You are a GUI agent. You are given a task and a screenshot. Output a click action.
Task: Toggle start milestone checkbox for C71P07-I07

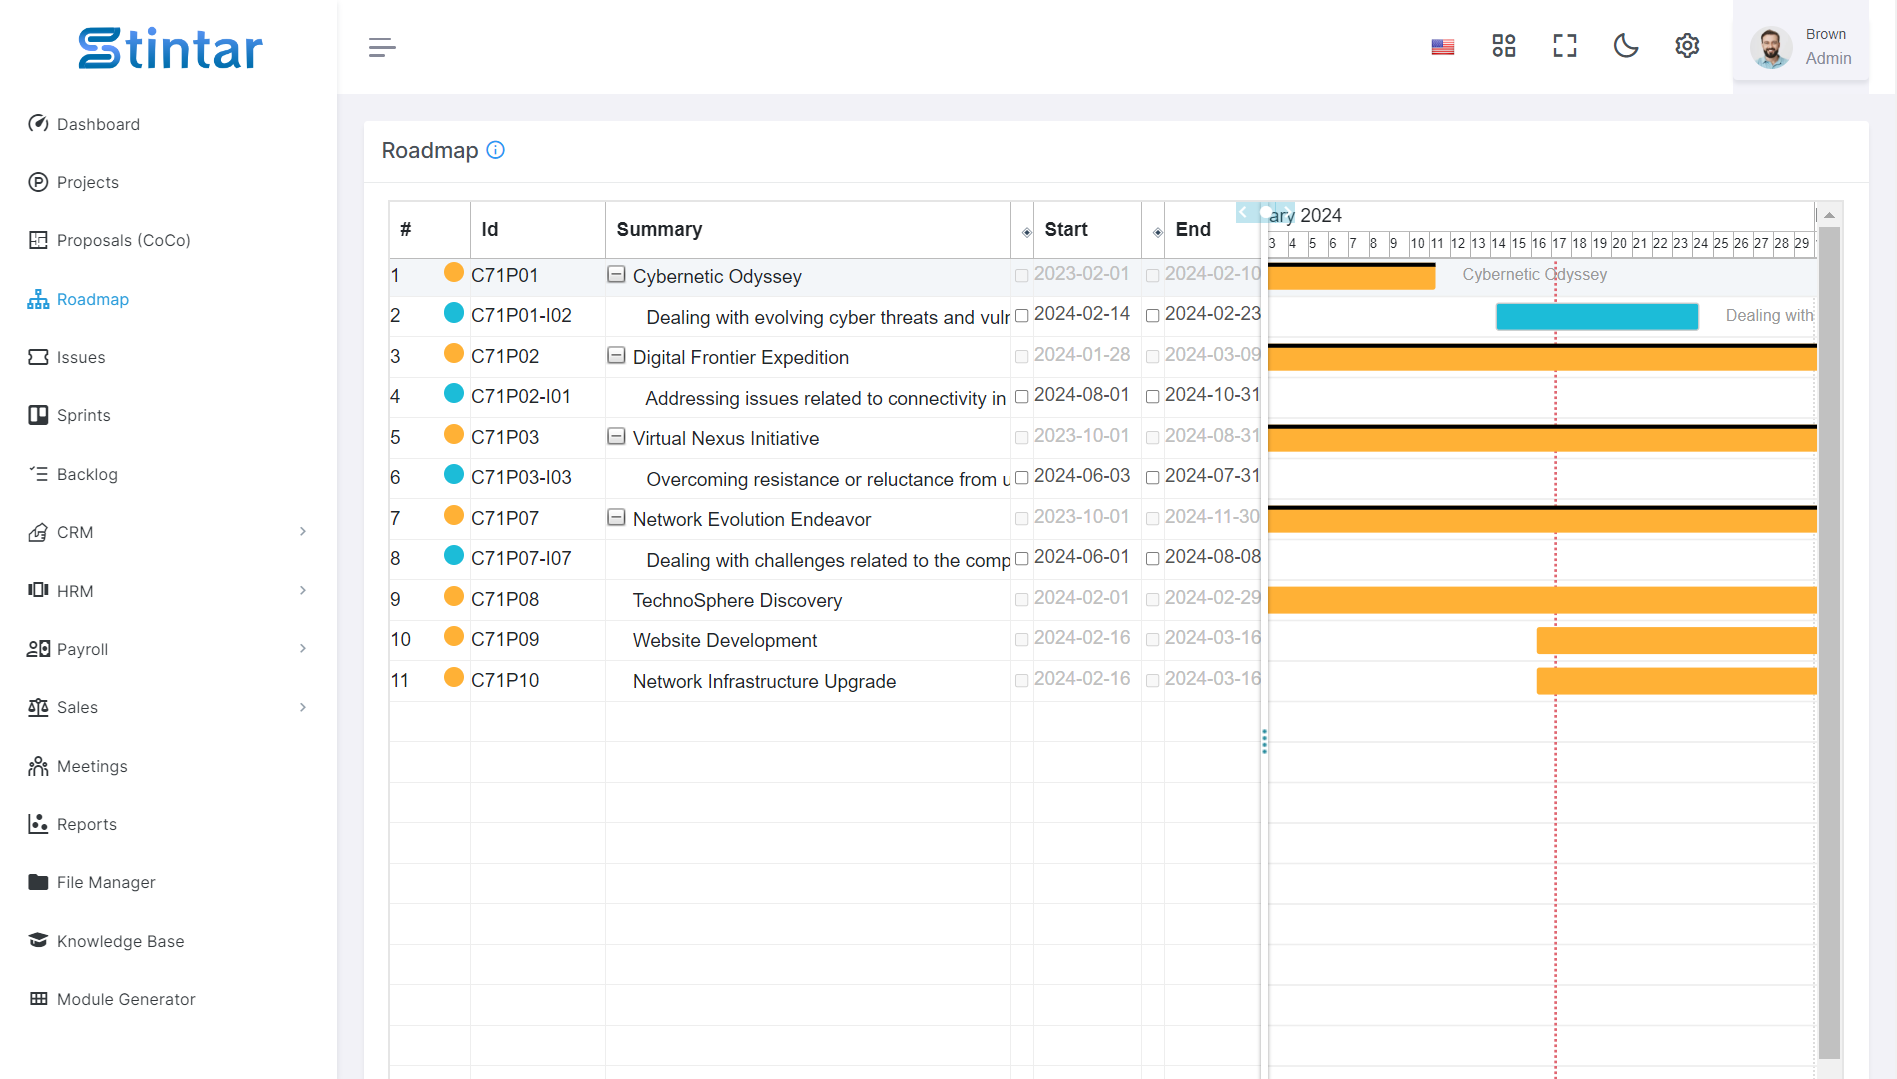point(1021,559)
